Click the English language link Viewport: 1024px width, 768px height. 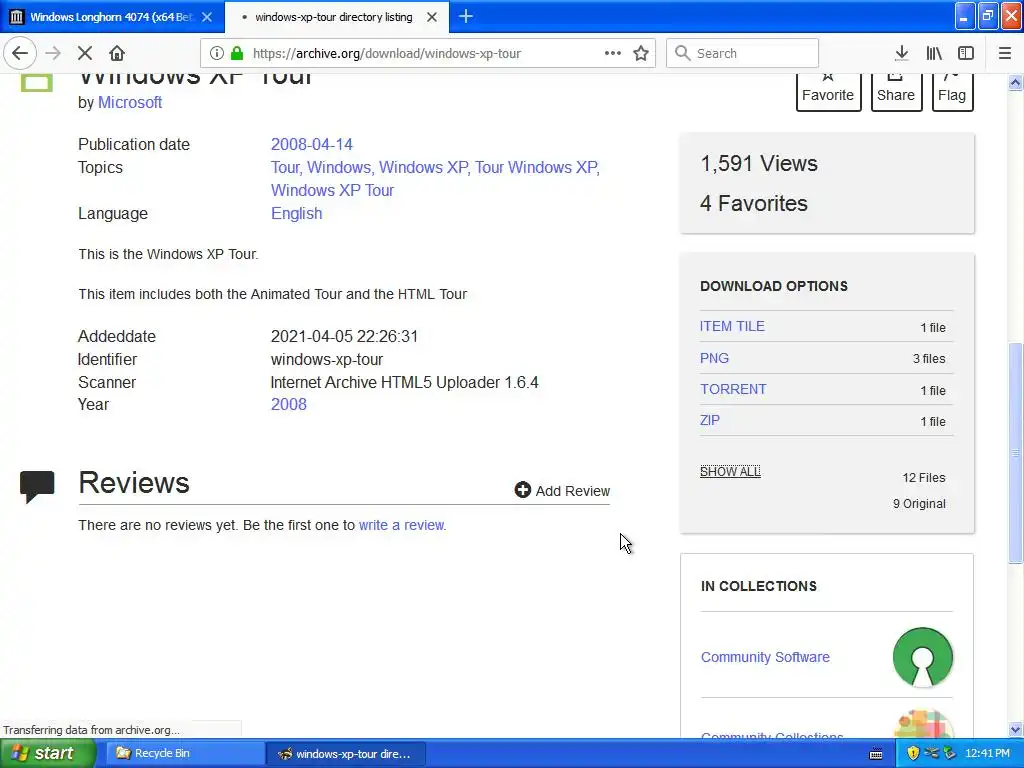coord(296,214)
